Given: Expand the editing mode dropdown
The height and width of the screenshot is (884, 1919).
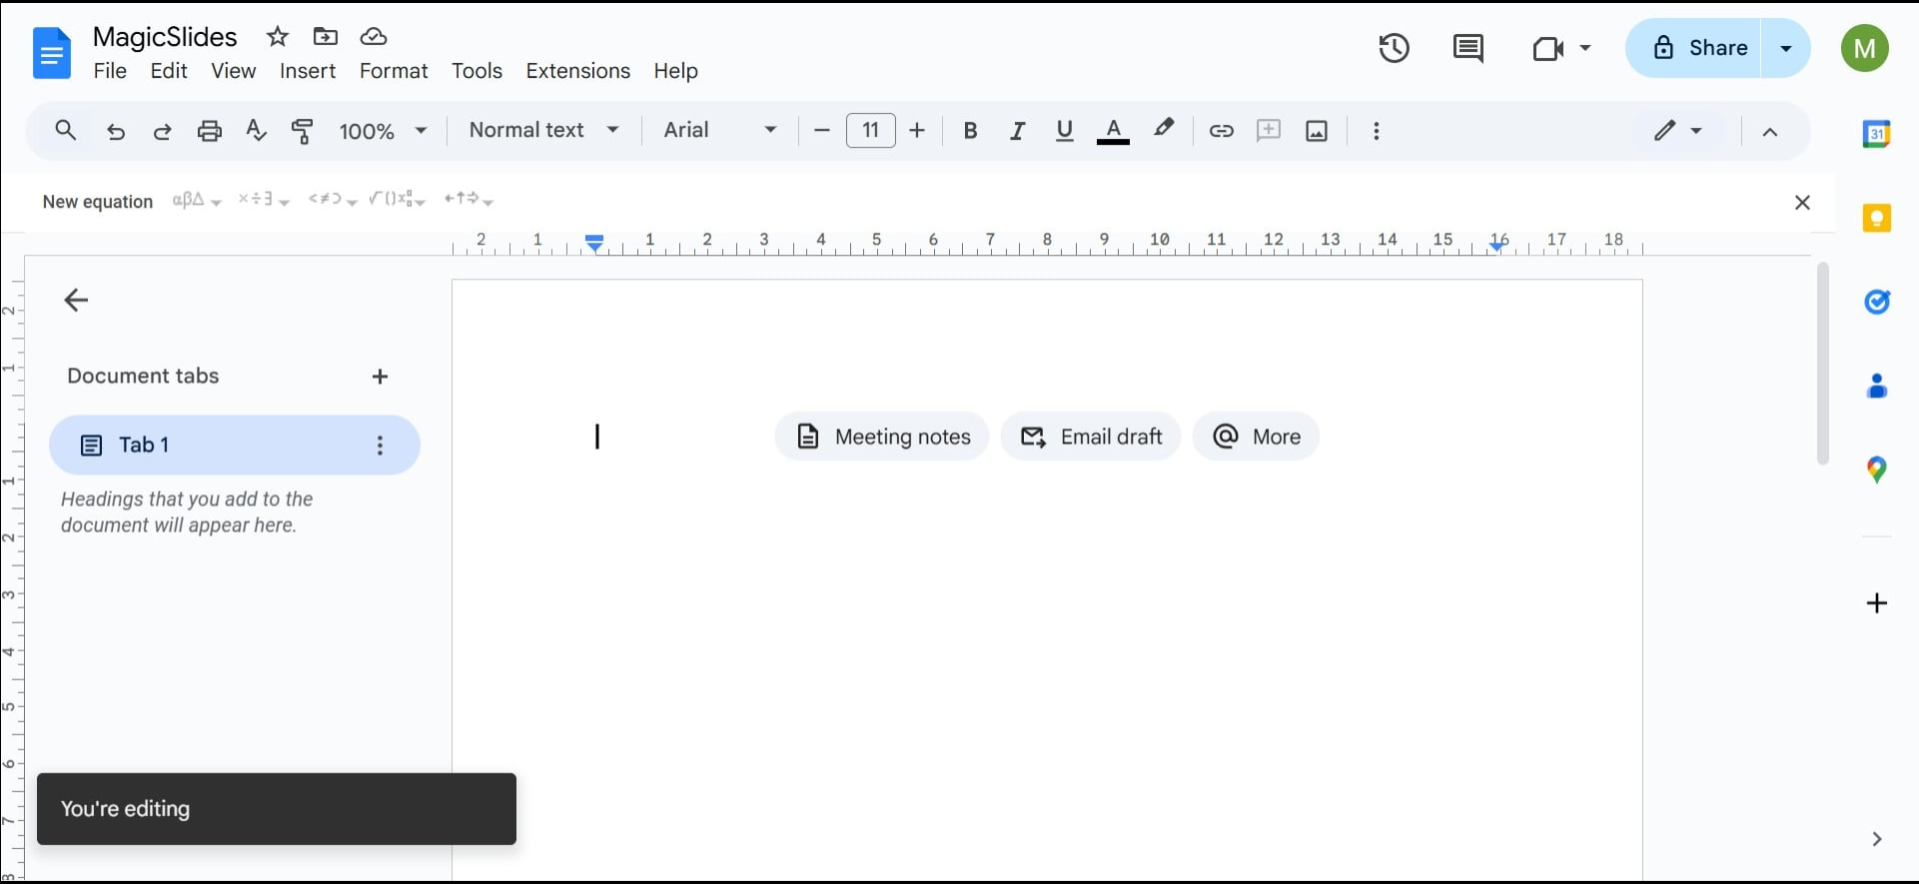Looking at the screenshot, I should tap(1696, 131).
